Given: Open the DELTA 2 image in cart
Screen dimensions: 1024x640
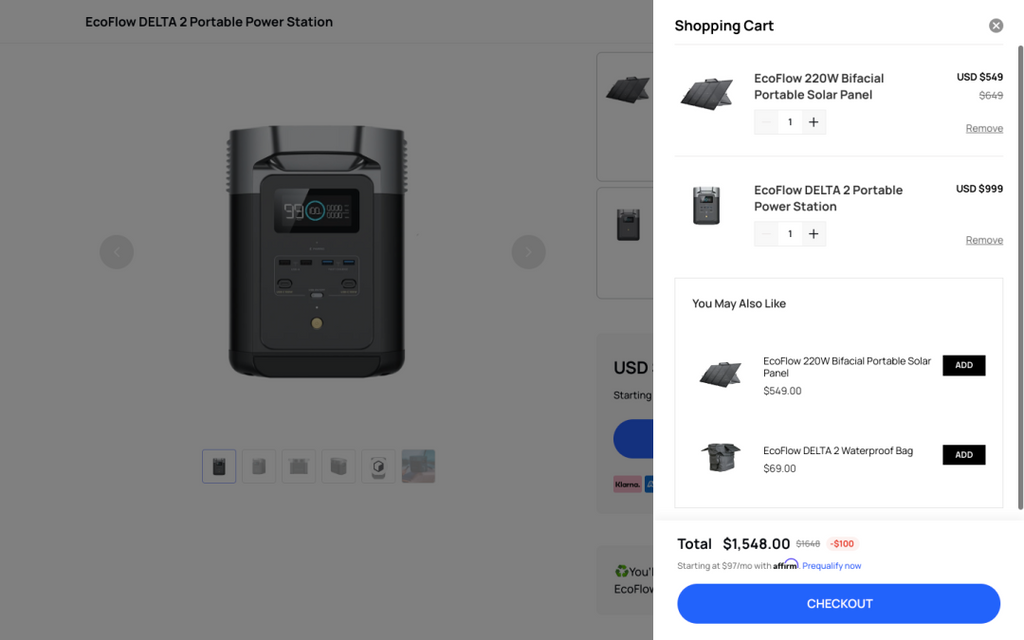Looking at the screenshot, I should tap(706, 205).
